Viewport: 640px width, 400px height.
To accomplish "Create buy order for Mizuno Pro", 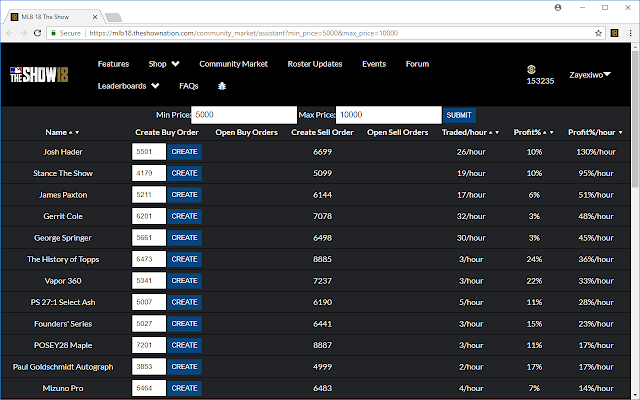I will coord(184,388).
